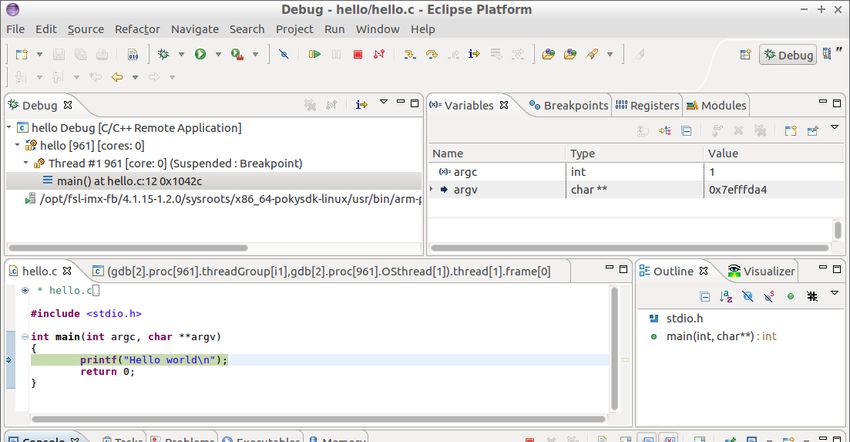
Task: Close the Variables view tab
Action: [504, 105]
